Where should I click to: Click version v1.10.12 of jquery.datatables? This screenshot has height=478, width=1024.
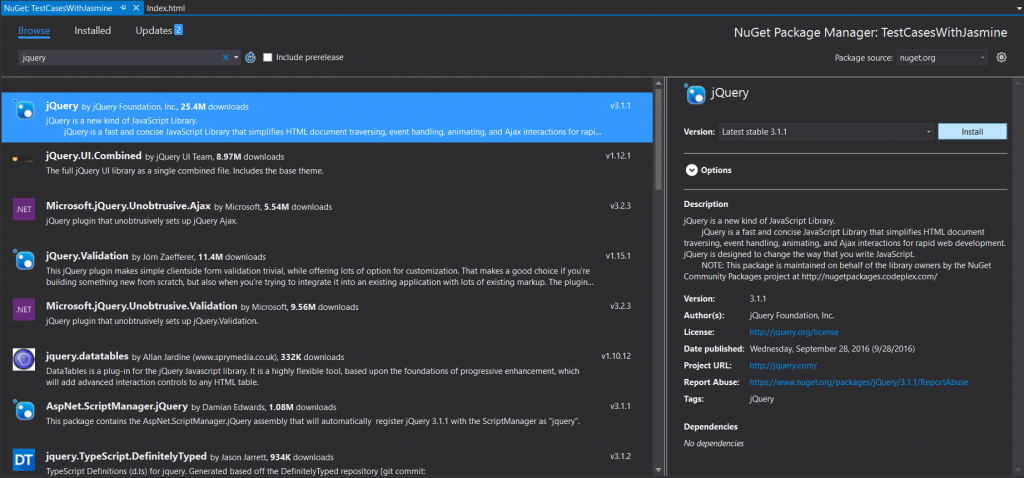point(616,357)
